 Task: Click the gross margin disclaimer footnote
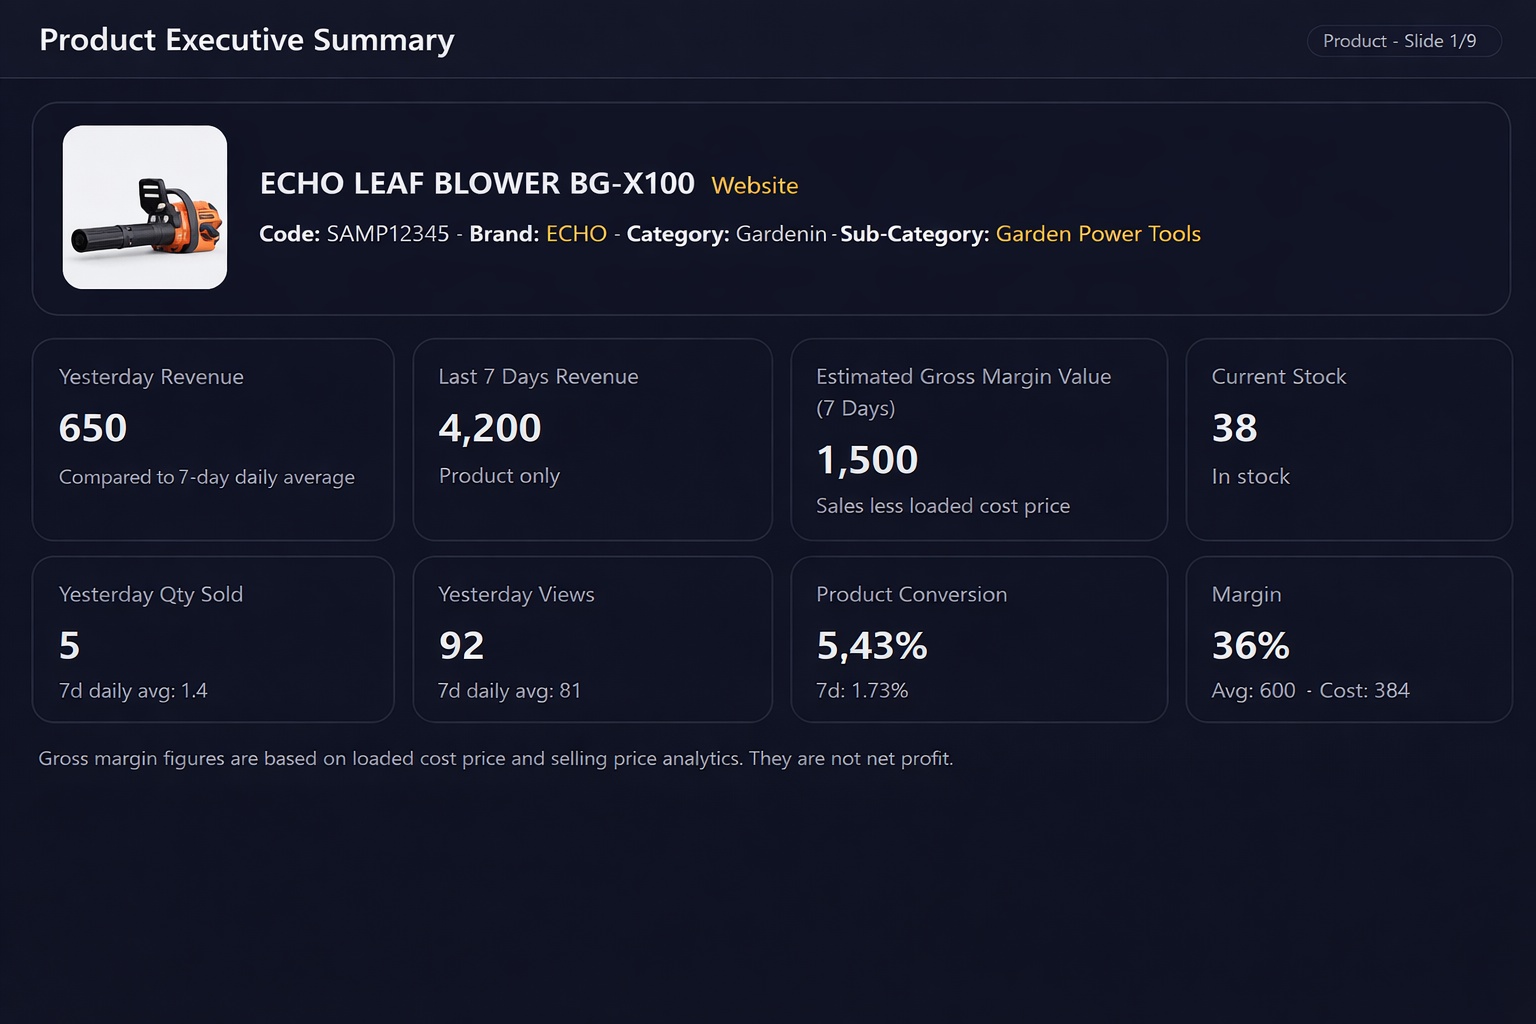[496, 758]
